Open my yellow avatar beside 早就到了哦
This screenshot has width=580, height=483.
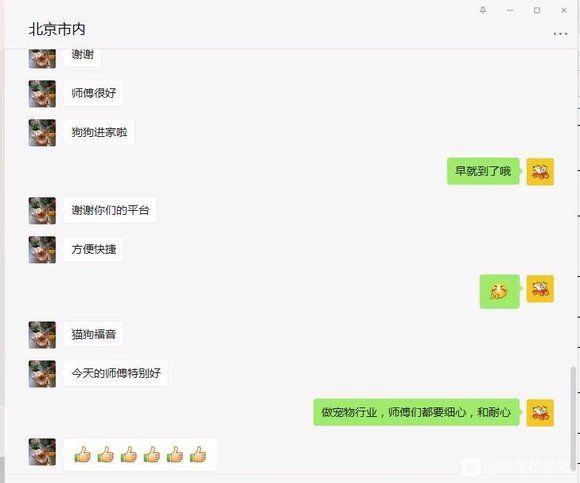coord(540,172)
